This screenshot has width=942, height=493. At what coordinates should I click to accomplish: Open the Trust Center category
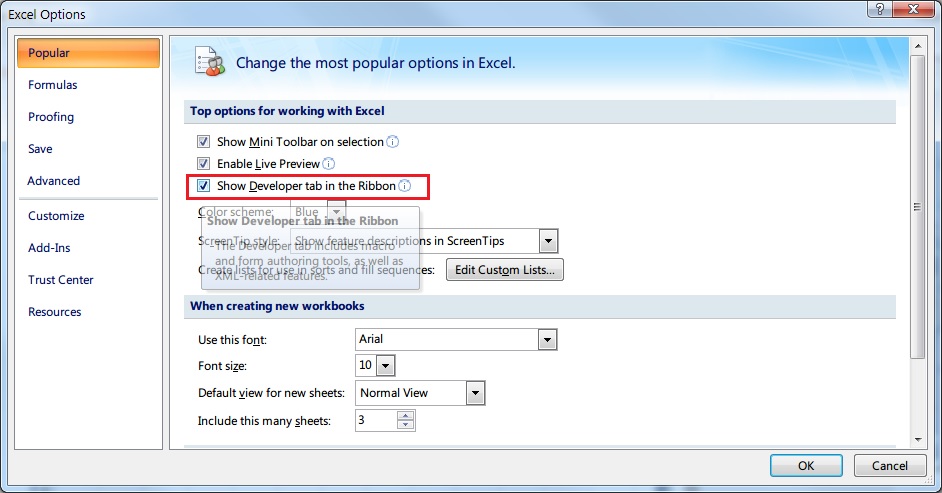pyautogui.click(x=61, y=280)
